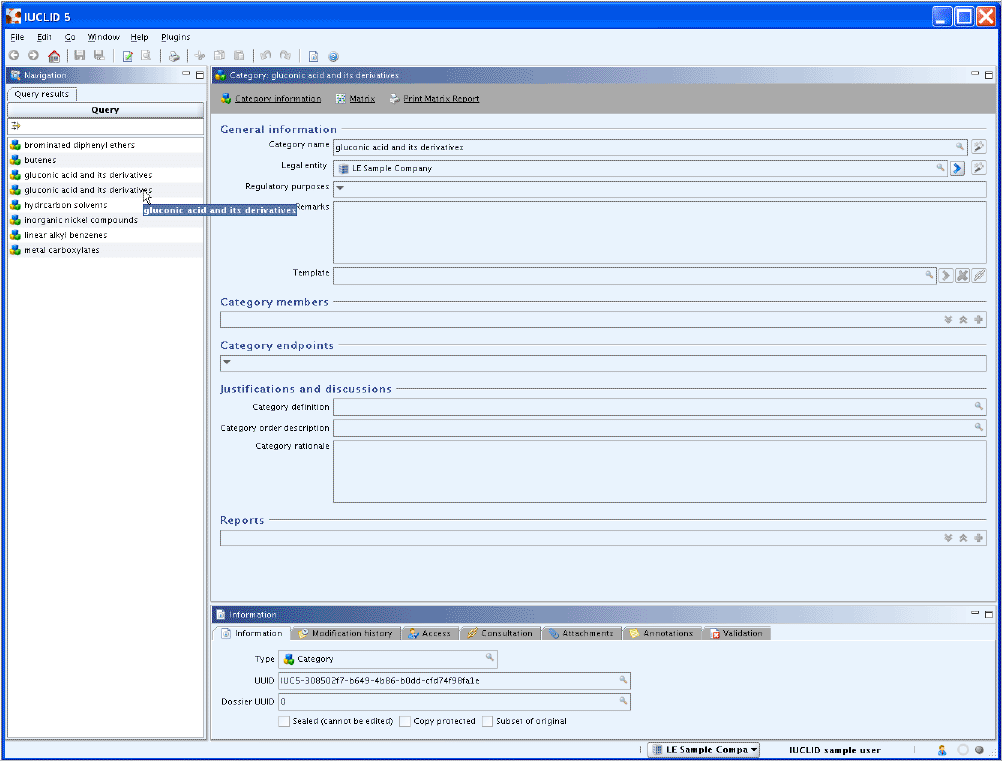The image size is (1002, 761).
Task: Open the Category information link
Action: click(x=278, y=98)
